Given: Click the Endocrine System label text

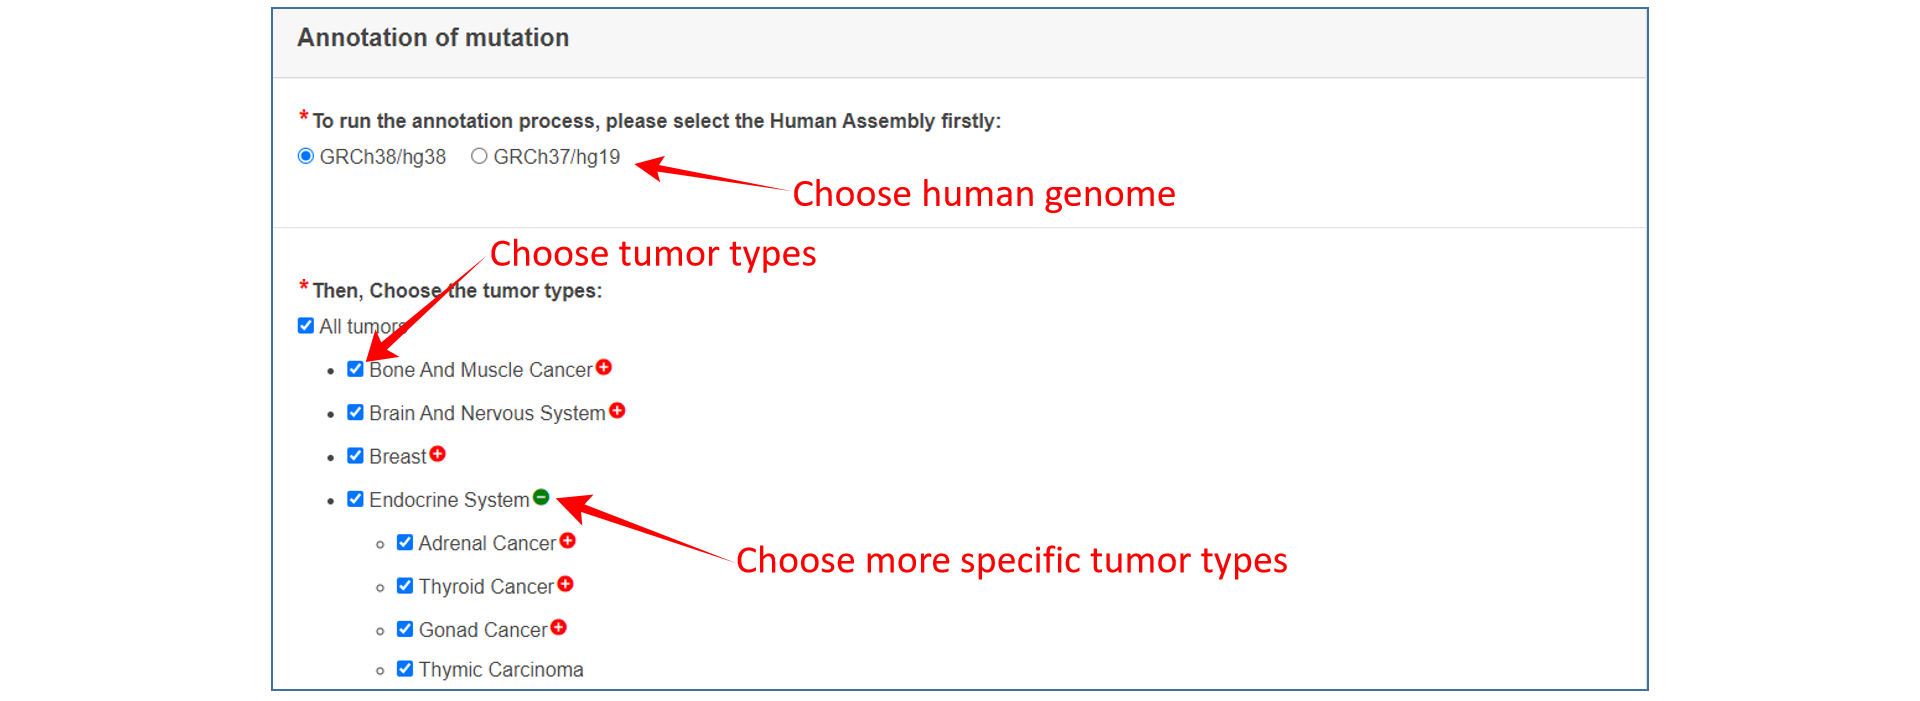Looking at the screenshot, I should pos(449,500).
